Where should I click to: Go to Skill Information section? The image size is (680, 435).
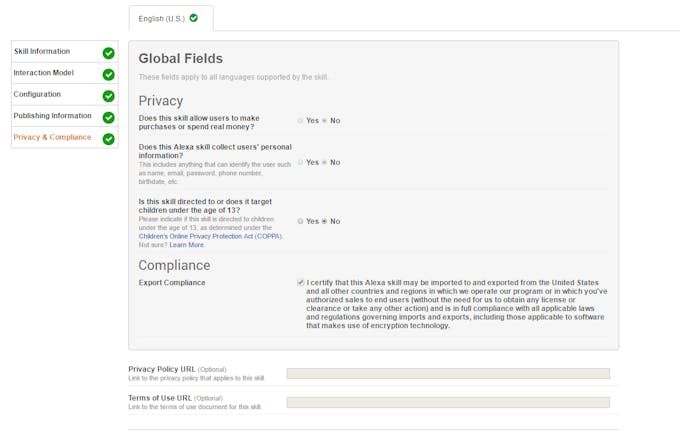pyautogui.click(x=65, y=52)
